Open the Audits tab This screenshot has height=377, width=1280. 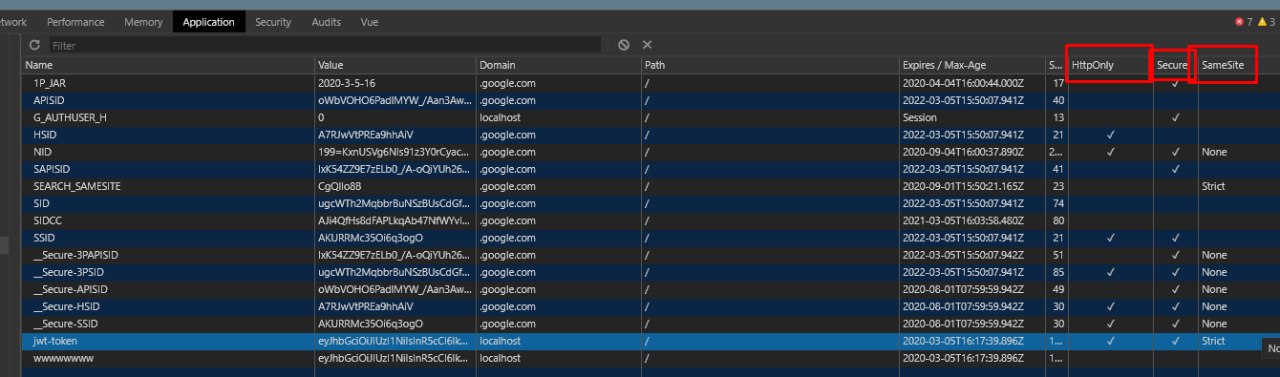(x=326, y=21)
